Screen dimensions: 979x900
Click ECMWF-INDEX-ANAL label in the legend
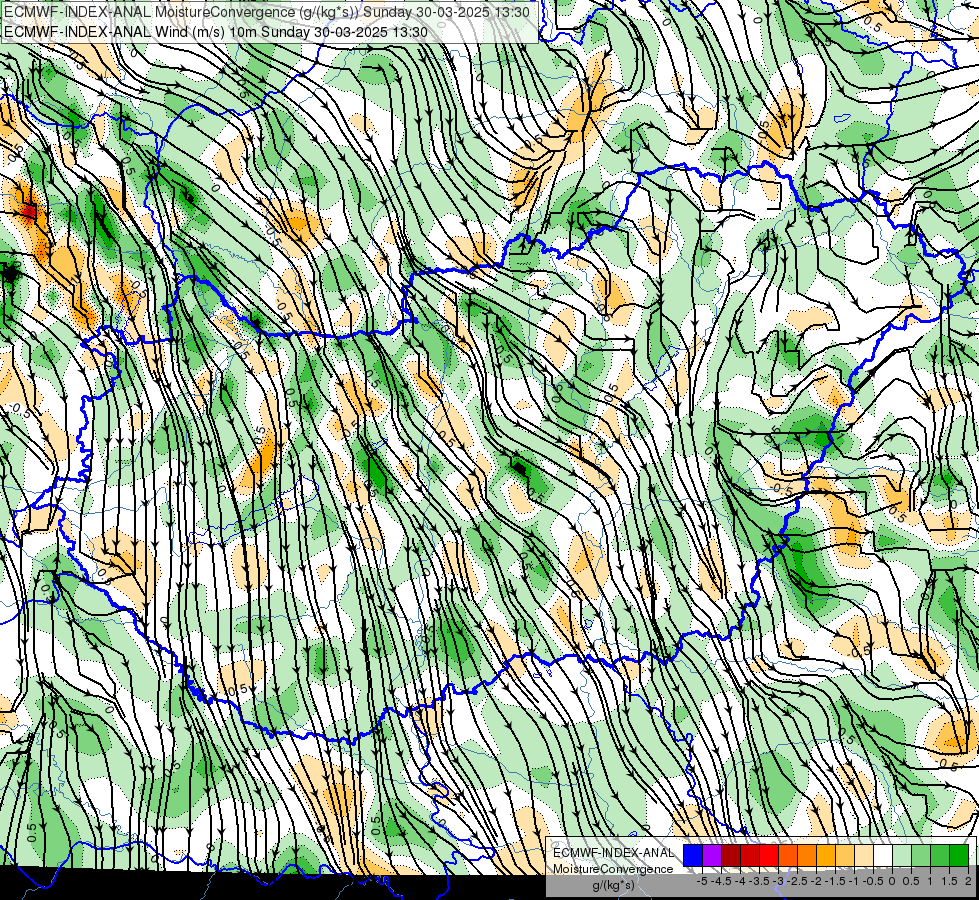[x=613, y=853]
